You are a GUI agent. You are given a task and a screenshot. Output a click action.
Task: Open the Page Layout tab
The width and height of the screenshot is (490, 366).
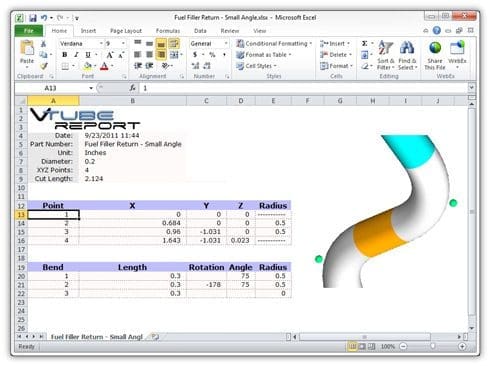tap(126, 31)
